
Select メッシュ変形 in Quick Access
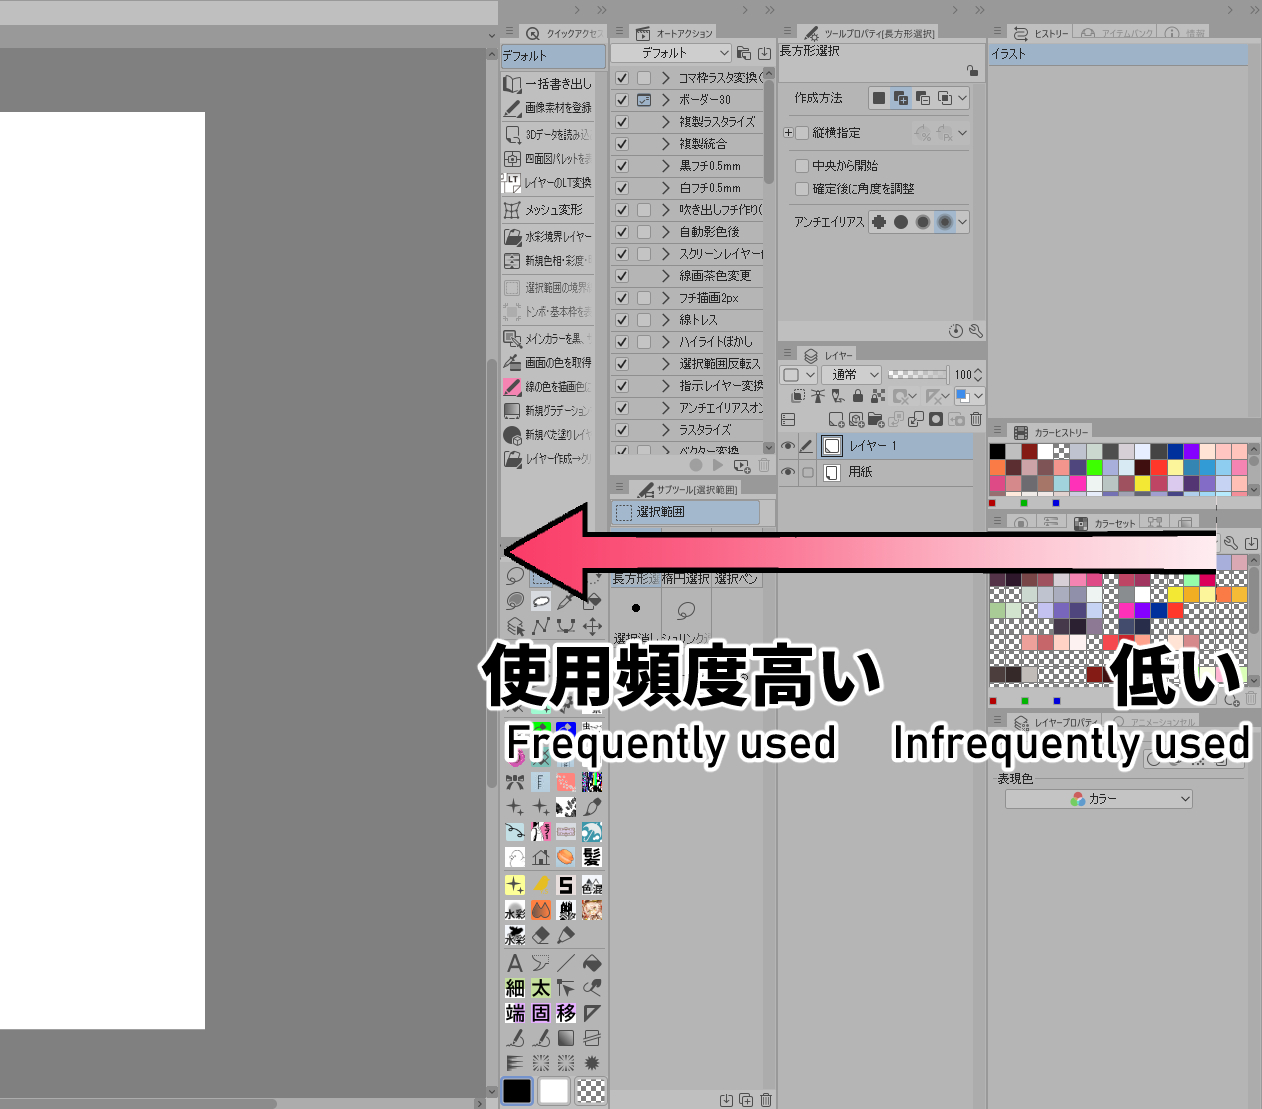(549, 210)
